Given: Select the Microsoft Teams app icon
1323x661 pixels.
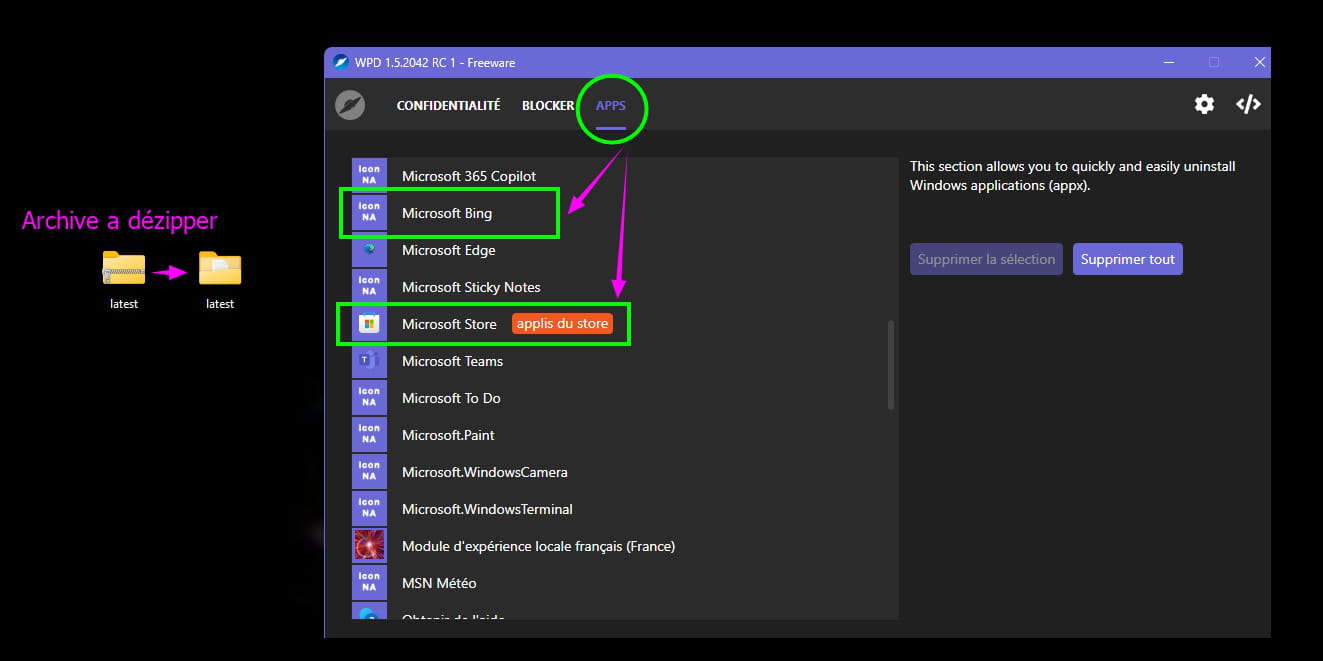Looking at the screenshot, I should 369,361.
